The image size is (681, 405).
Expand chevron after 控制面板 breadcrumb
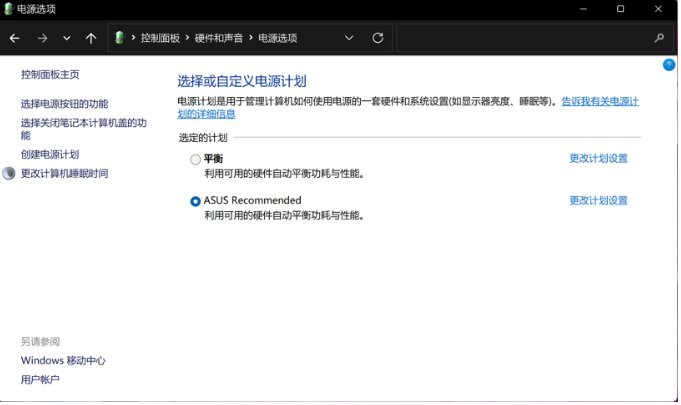pos(187,37)
